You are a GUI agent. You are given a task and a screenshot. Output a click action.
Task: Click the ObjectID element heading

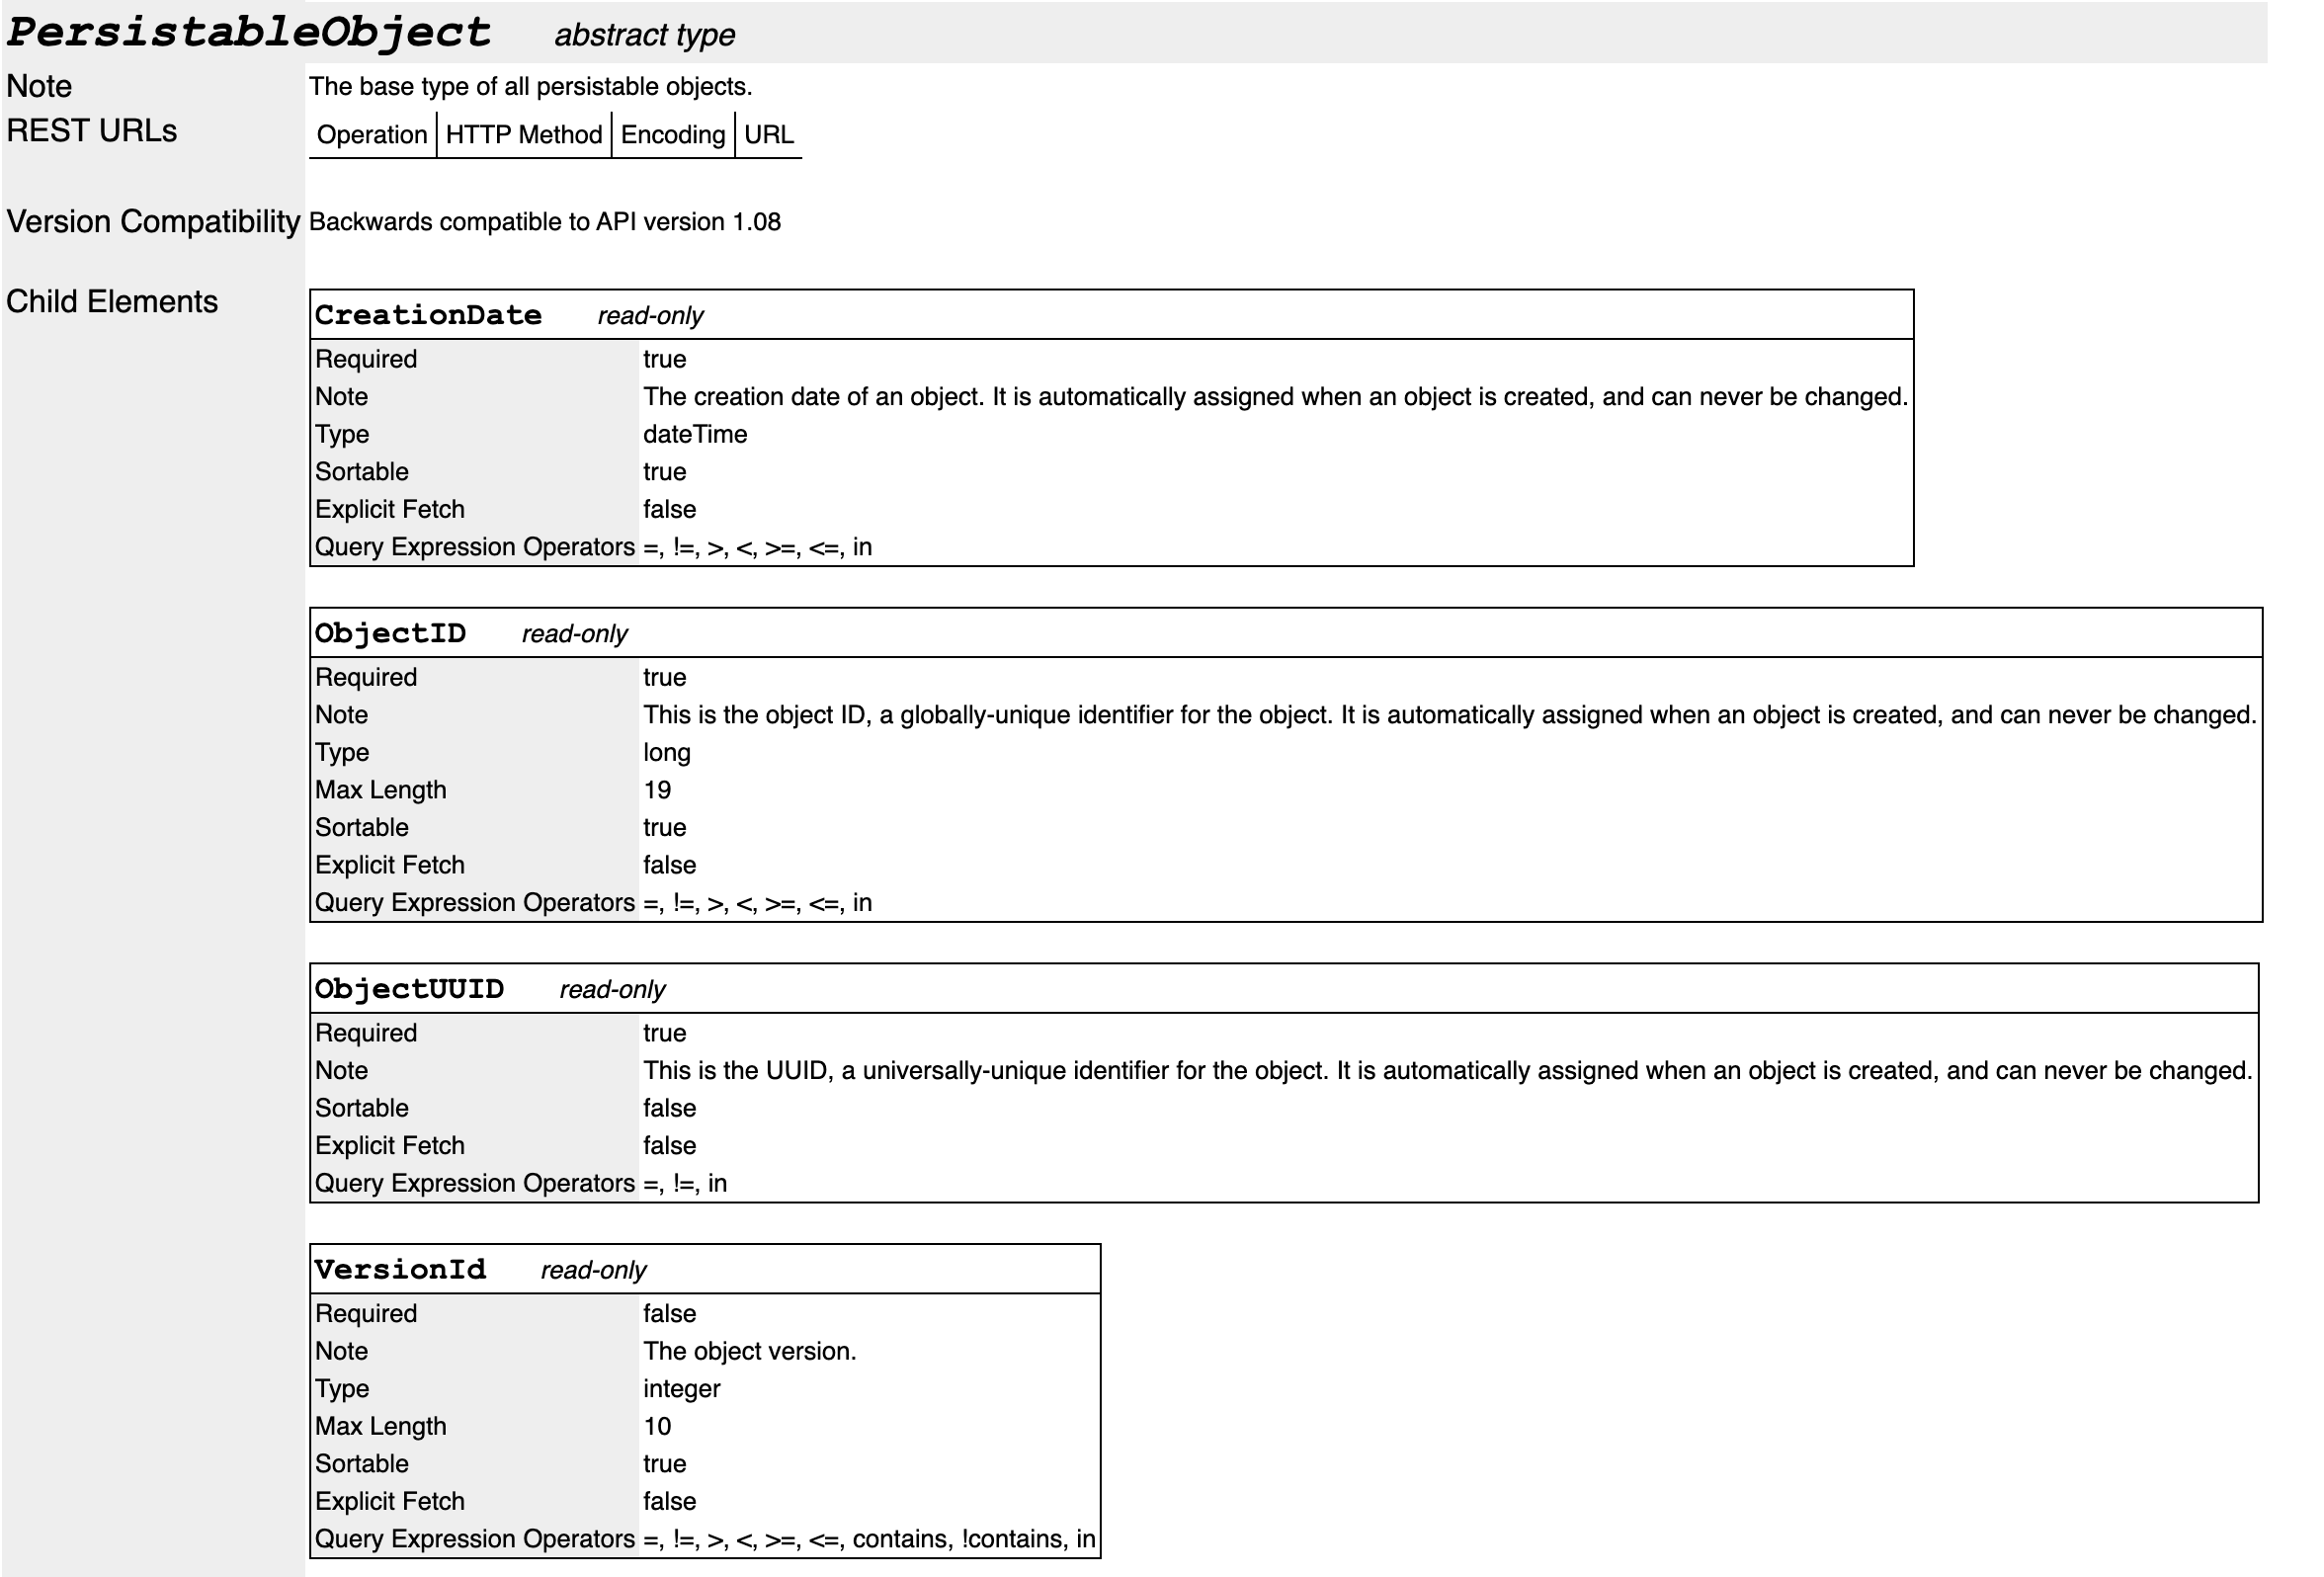tap(390, 633)
